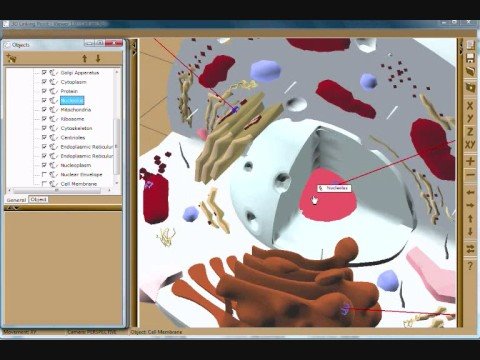Select the Protein tree row
This screenshot has height=360, width=480.
(69, 91)
